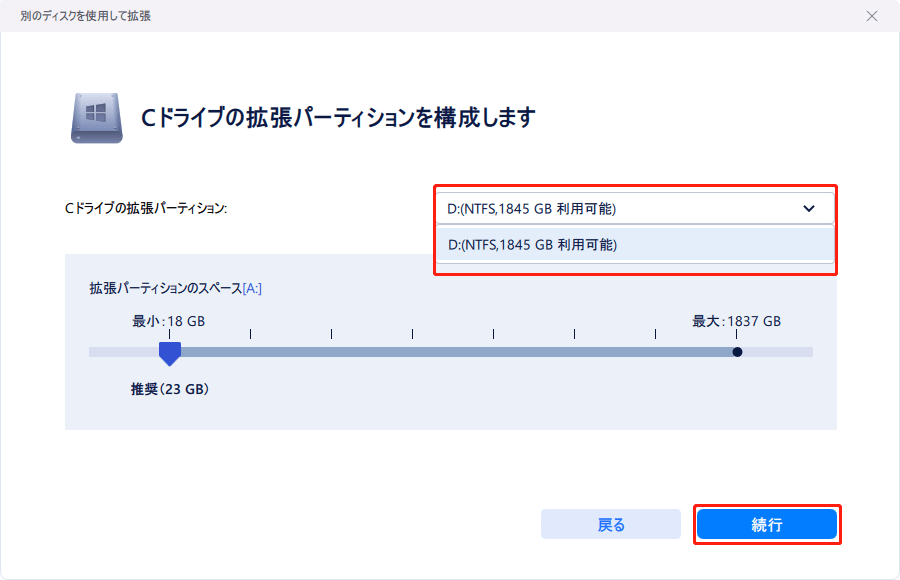Click the Cドライブの拡張パーティション: field label
900x580 pixels.
tap(146, 209)
